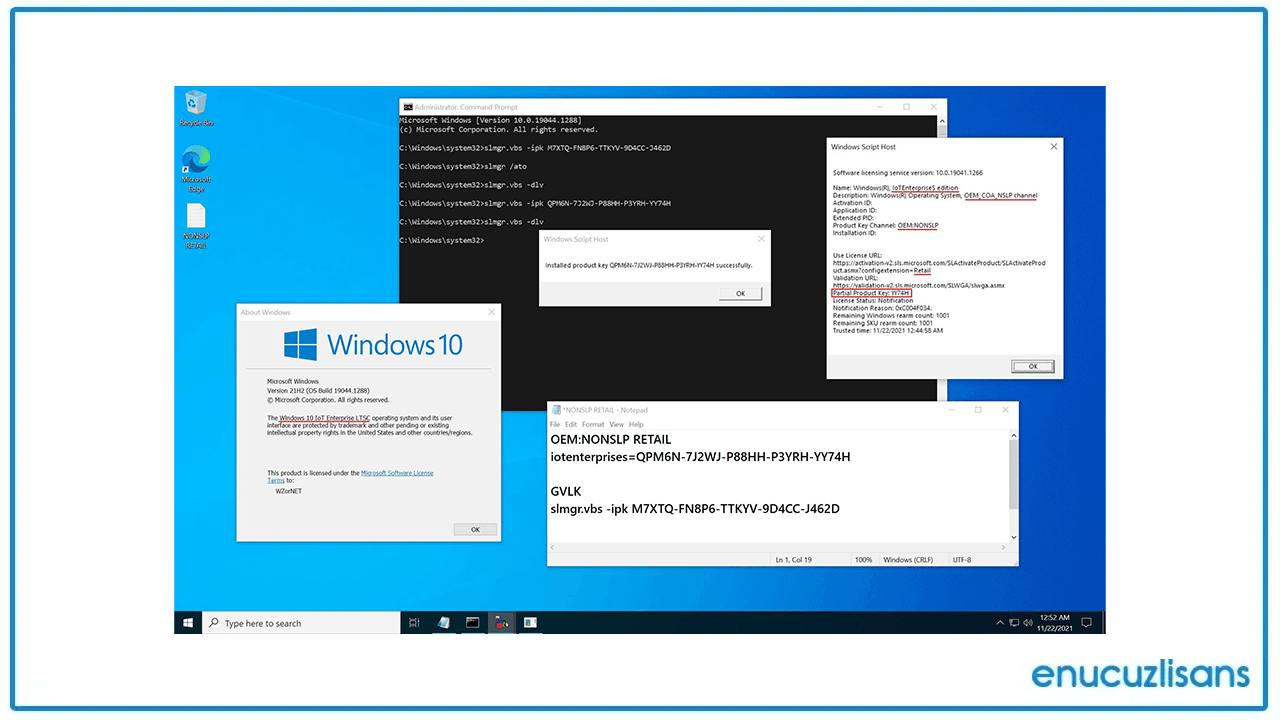
Task: Click the Notepad title bar icon
Action: [x=556, y=410]
